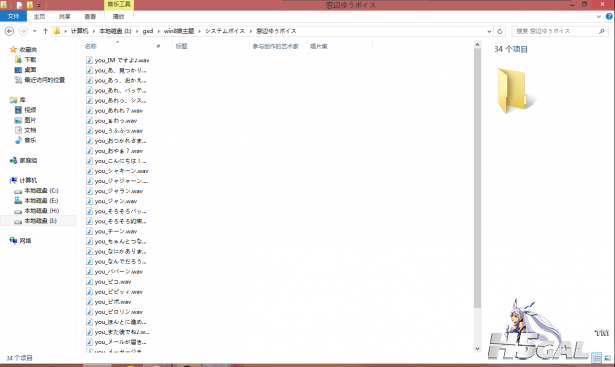
Task: Click the Forward navigation arrow
Action: pos(23,31)
